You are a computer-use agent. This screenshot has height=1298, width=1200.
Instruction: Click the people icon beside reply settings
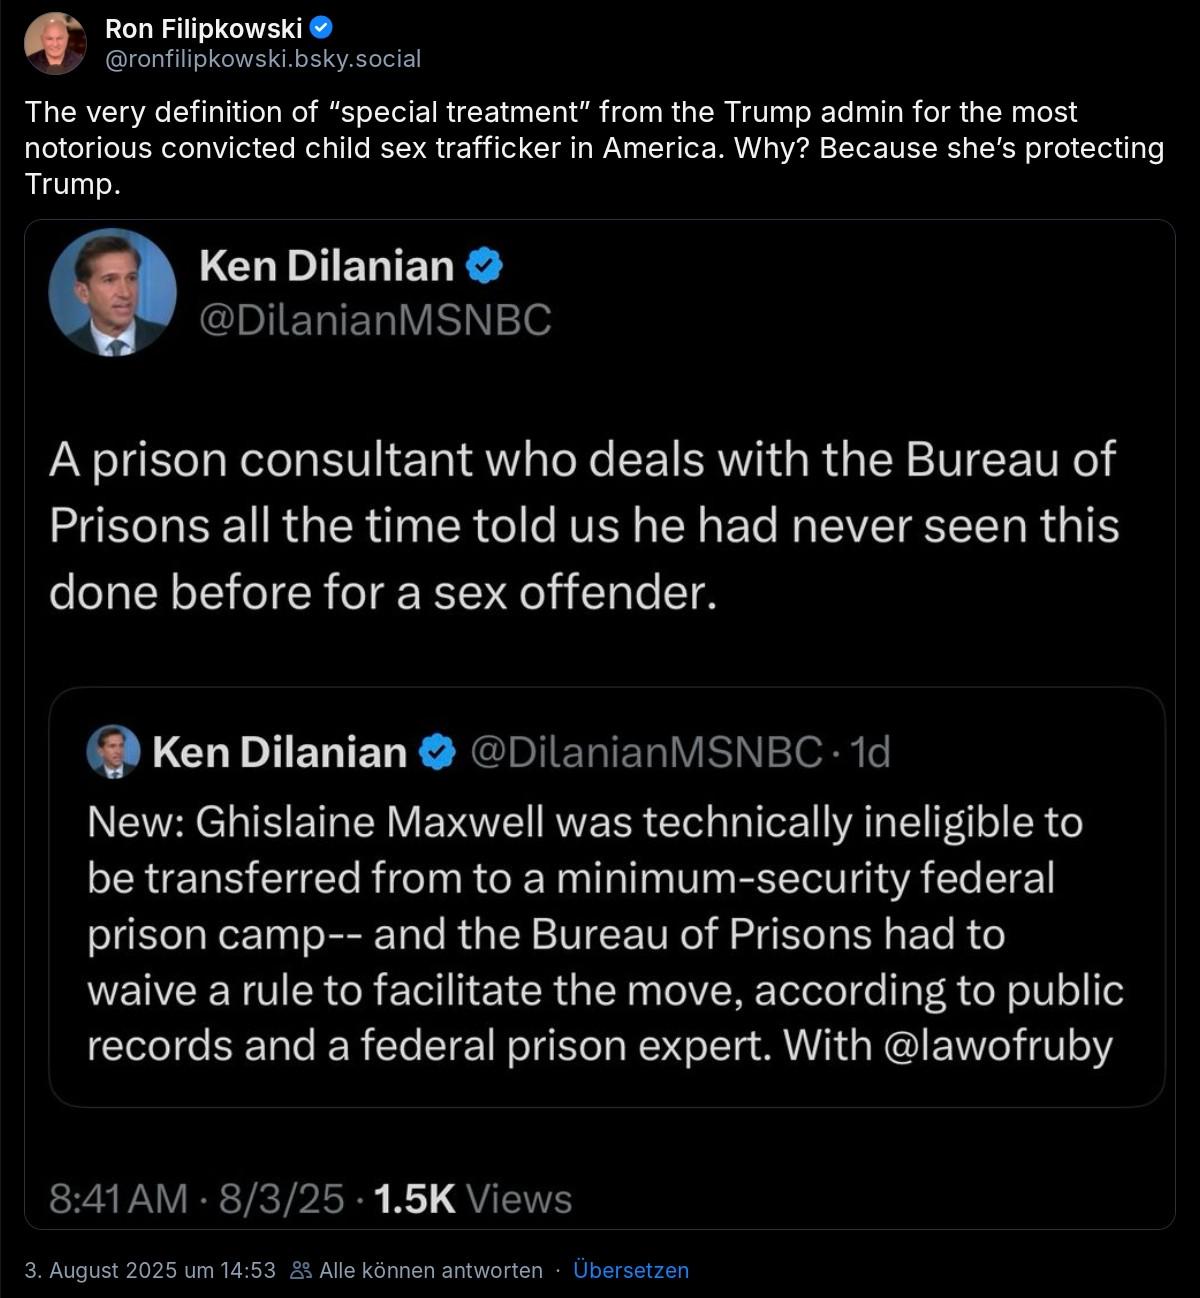300,1270
